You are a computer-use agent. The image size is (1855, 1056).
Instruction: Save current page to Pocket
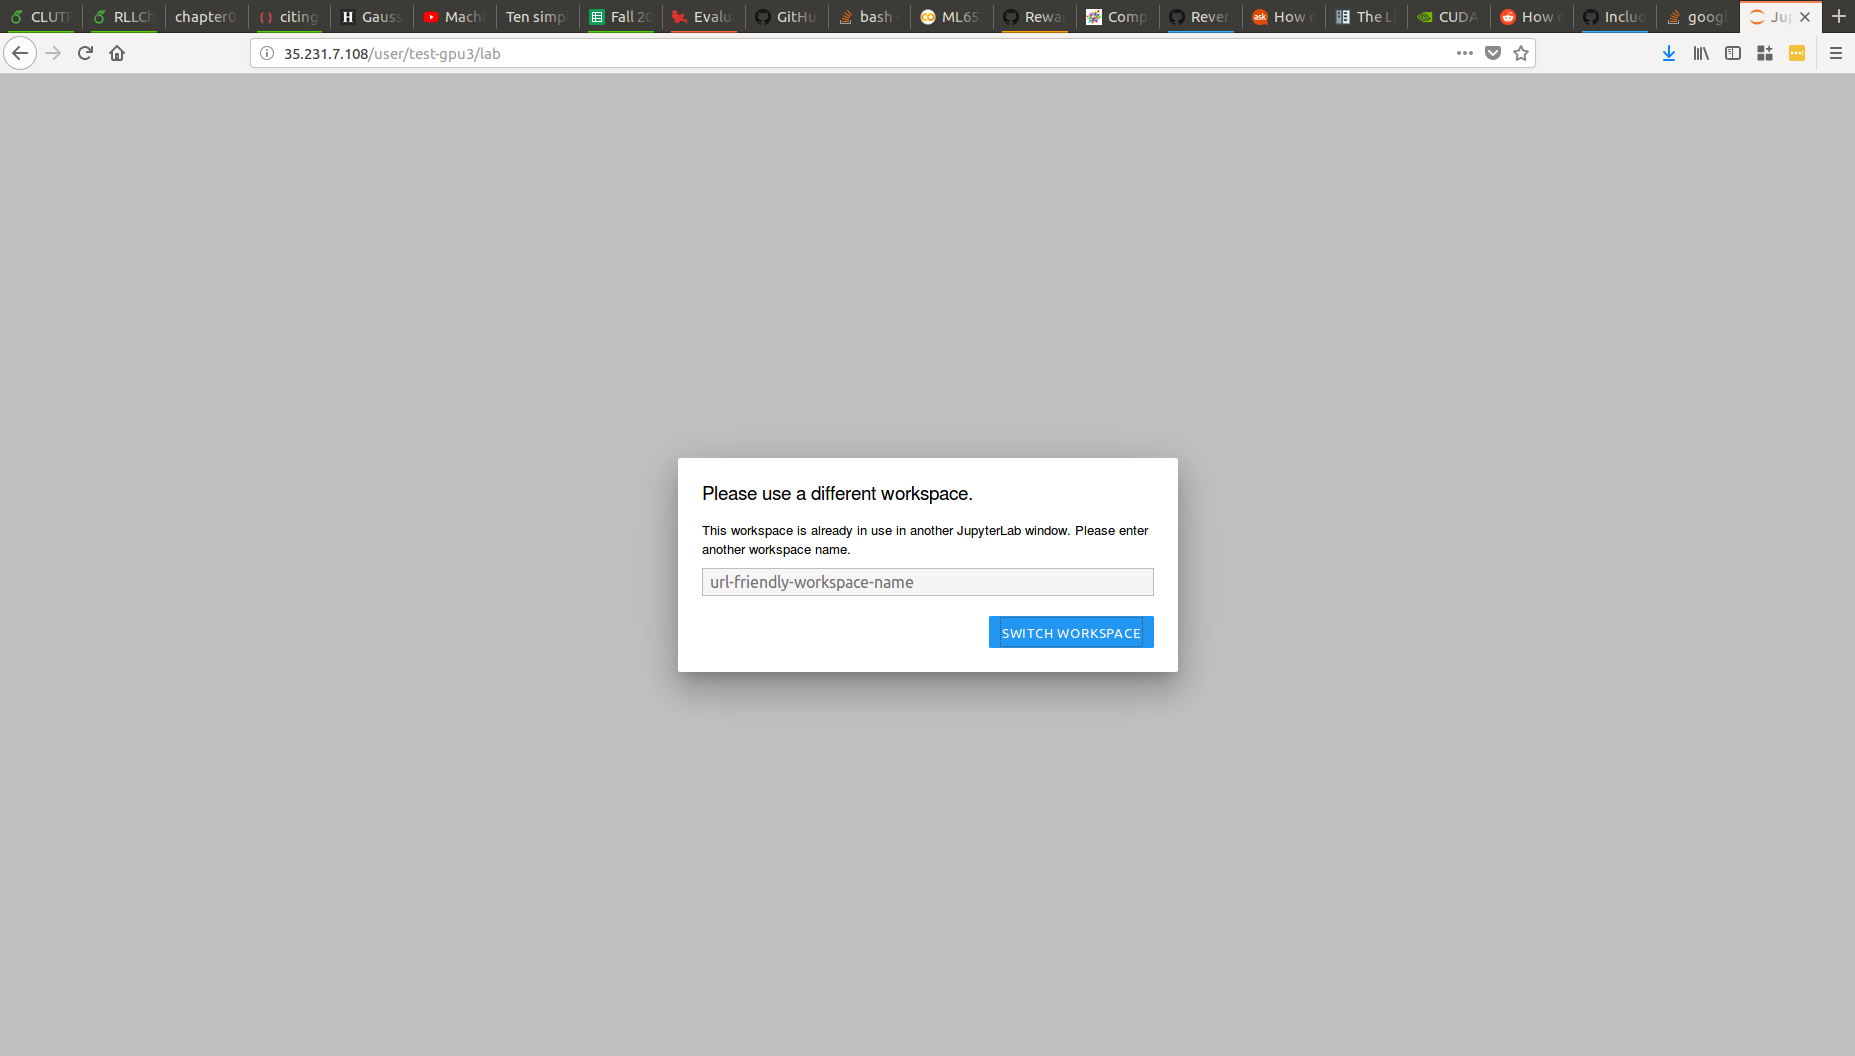click(1493, 53)
